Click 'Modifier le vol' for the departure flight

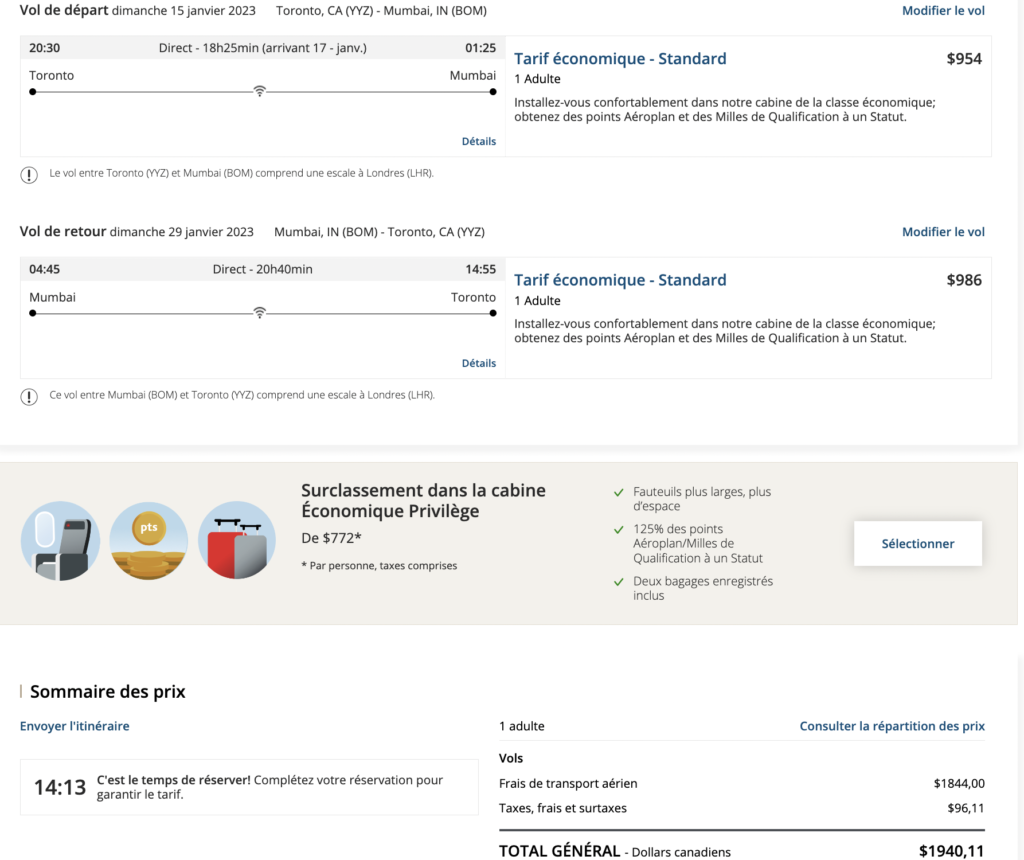943,11
